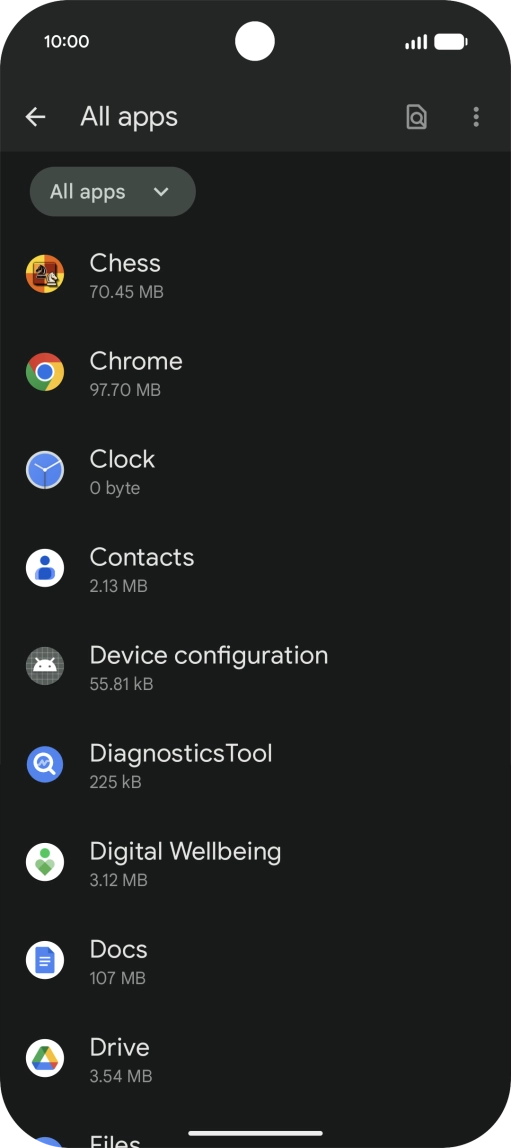Click the Drive app icon
Viewport: 511px width, 1148px height.
45,1059
